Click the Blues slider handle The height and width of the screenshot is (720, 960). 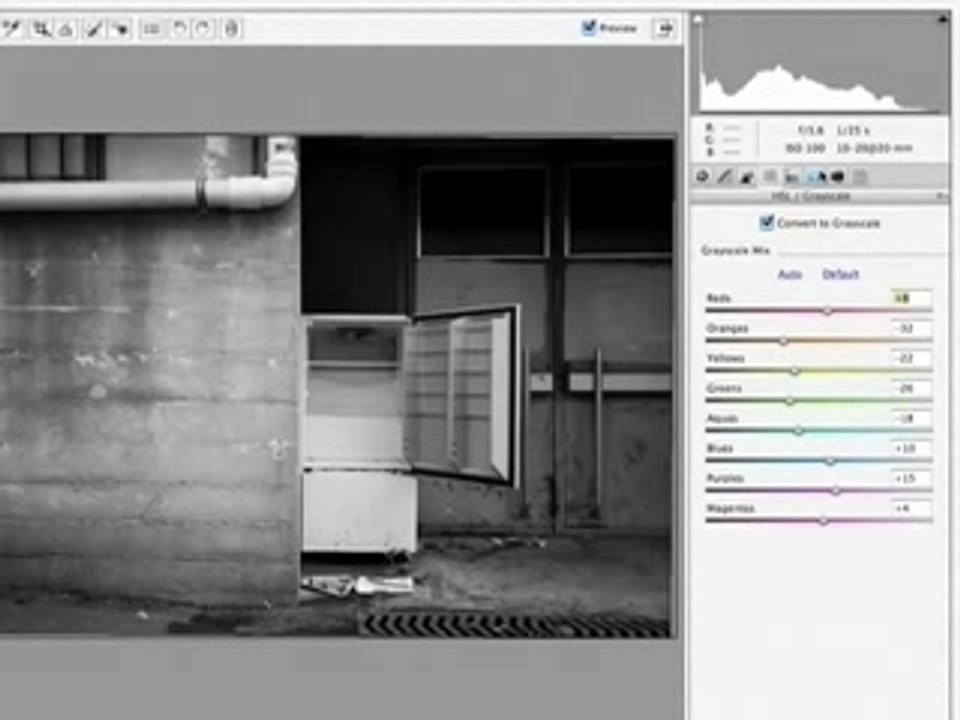[830, 461]
